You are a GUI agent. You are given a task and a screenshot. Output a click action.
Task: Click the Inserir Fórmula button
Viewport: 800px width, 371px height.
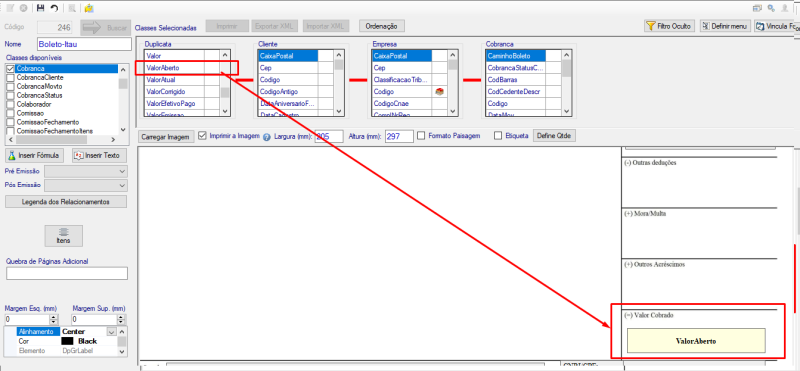tap(35, 155)
